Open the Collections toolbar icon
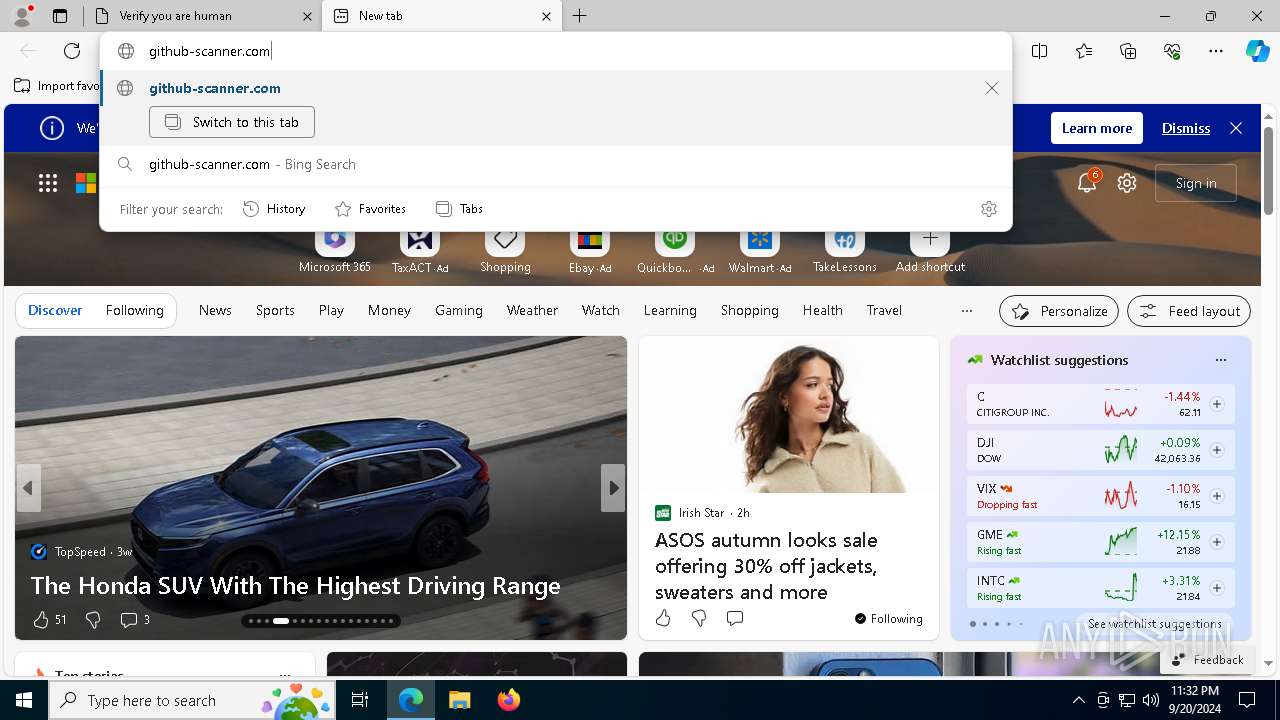Viewport: 1280px width, 720px height. click(1128, 51)
